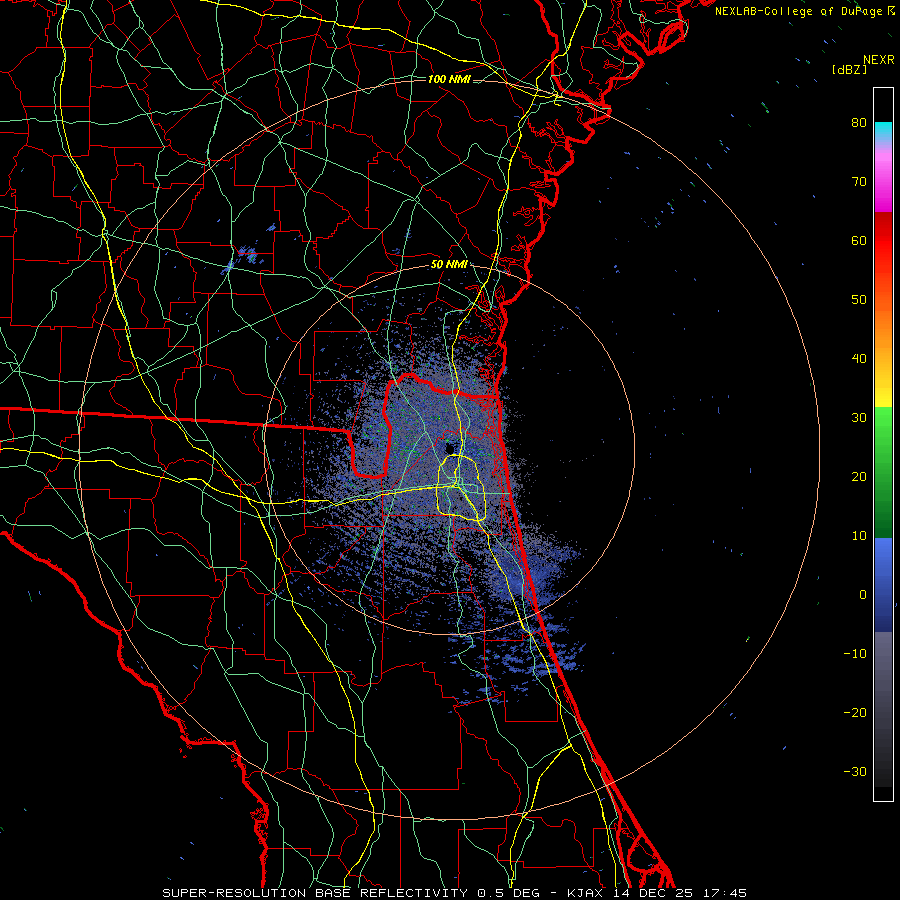Click the 0 value on dBZ scale
Image resolution: width=900 pixels, height=900 pixels.
pos(863,595)
